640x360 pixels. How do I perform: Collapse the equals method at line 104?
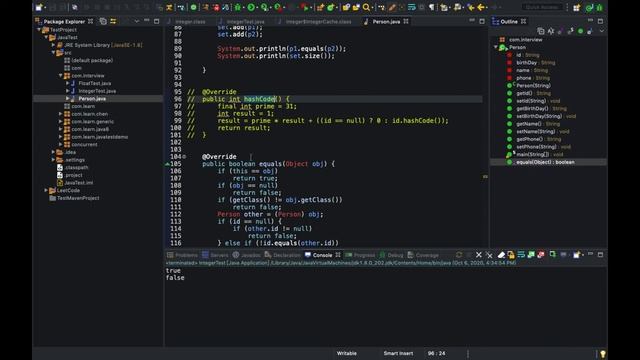(x=184, y=157)
